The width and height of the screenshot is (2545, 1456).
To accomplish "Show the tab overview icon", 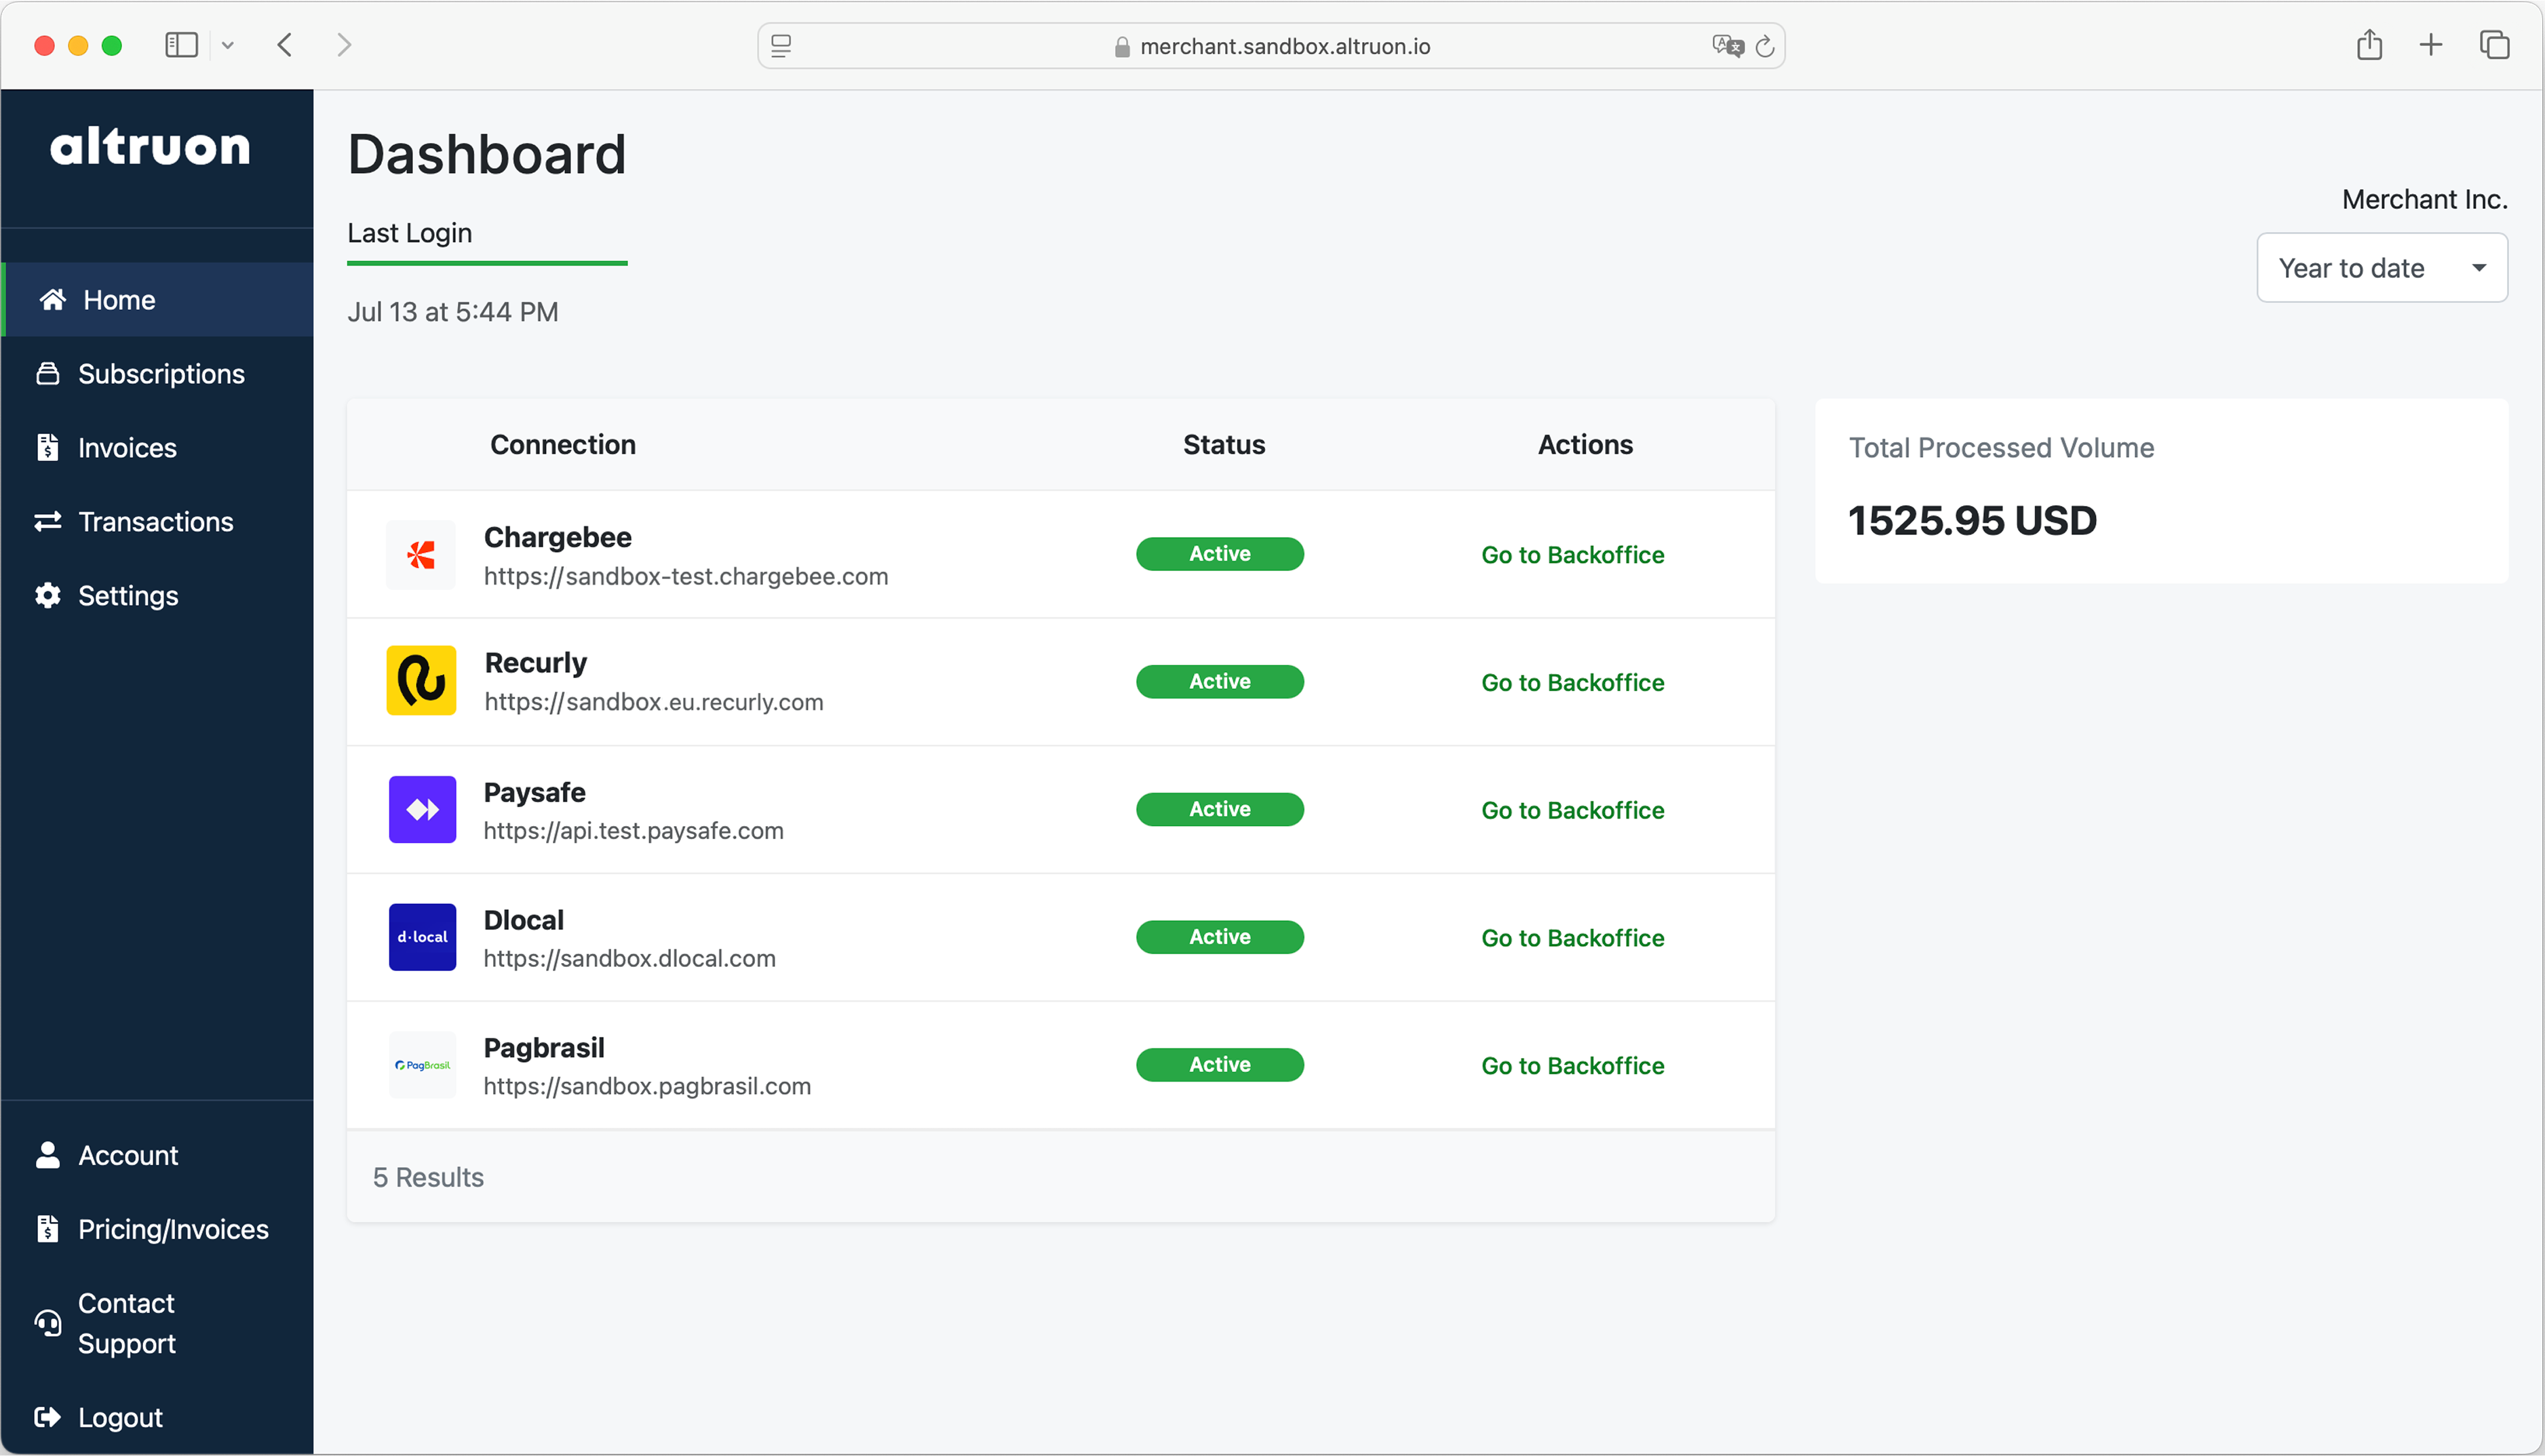I will tap(2494, 45).
